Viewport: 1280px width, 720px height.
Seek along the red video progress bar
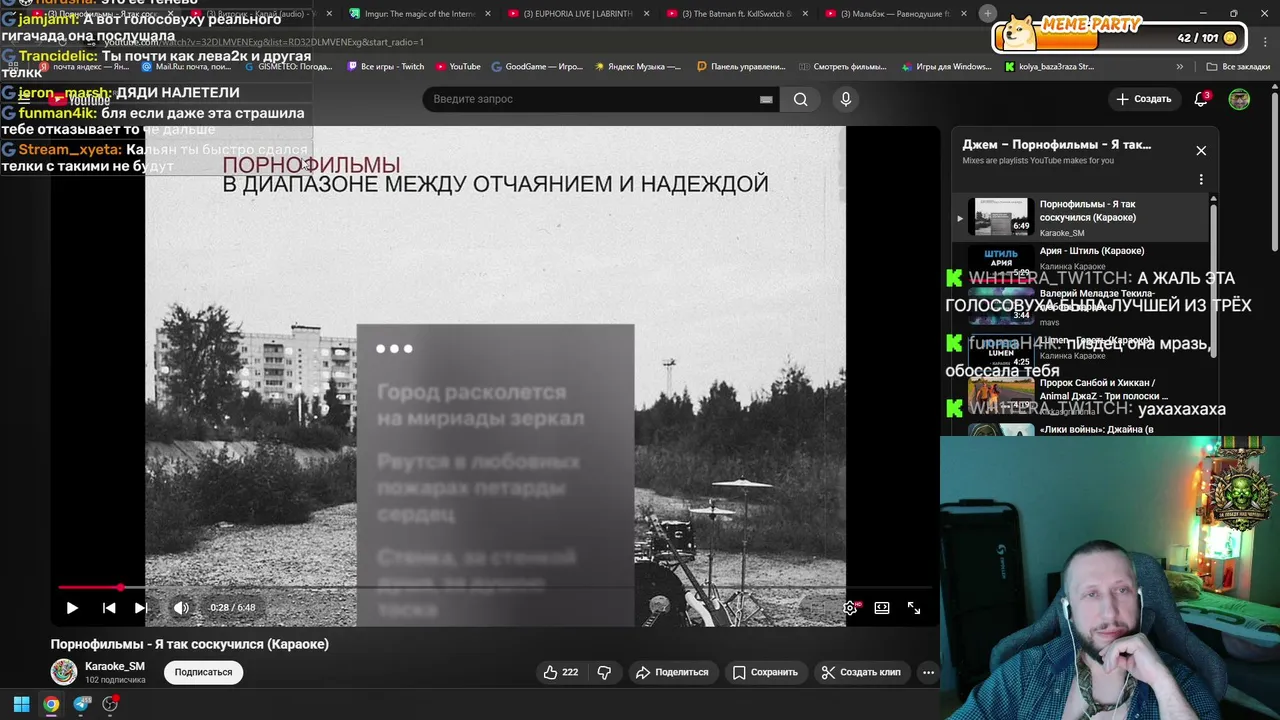[495, 587]
